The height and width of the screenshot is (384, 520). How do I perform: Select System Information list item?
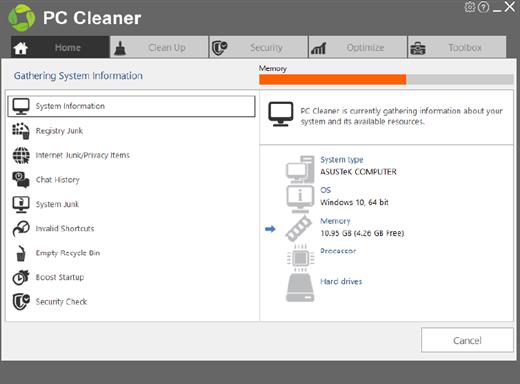(131, 106)
